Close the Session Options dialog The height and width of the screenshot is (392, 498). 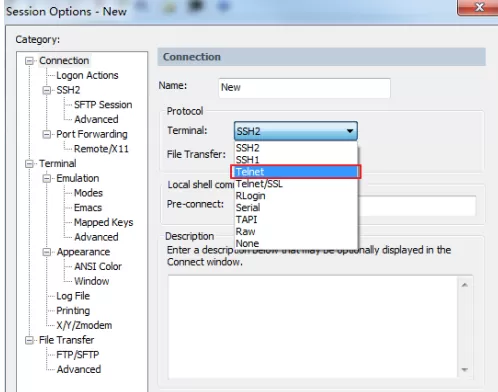click(479, 7)
